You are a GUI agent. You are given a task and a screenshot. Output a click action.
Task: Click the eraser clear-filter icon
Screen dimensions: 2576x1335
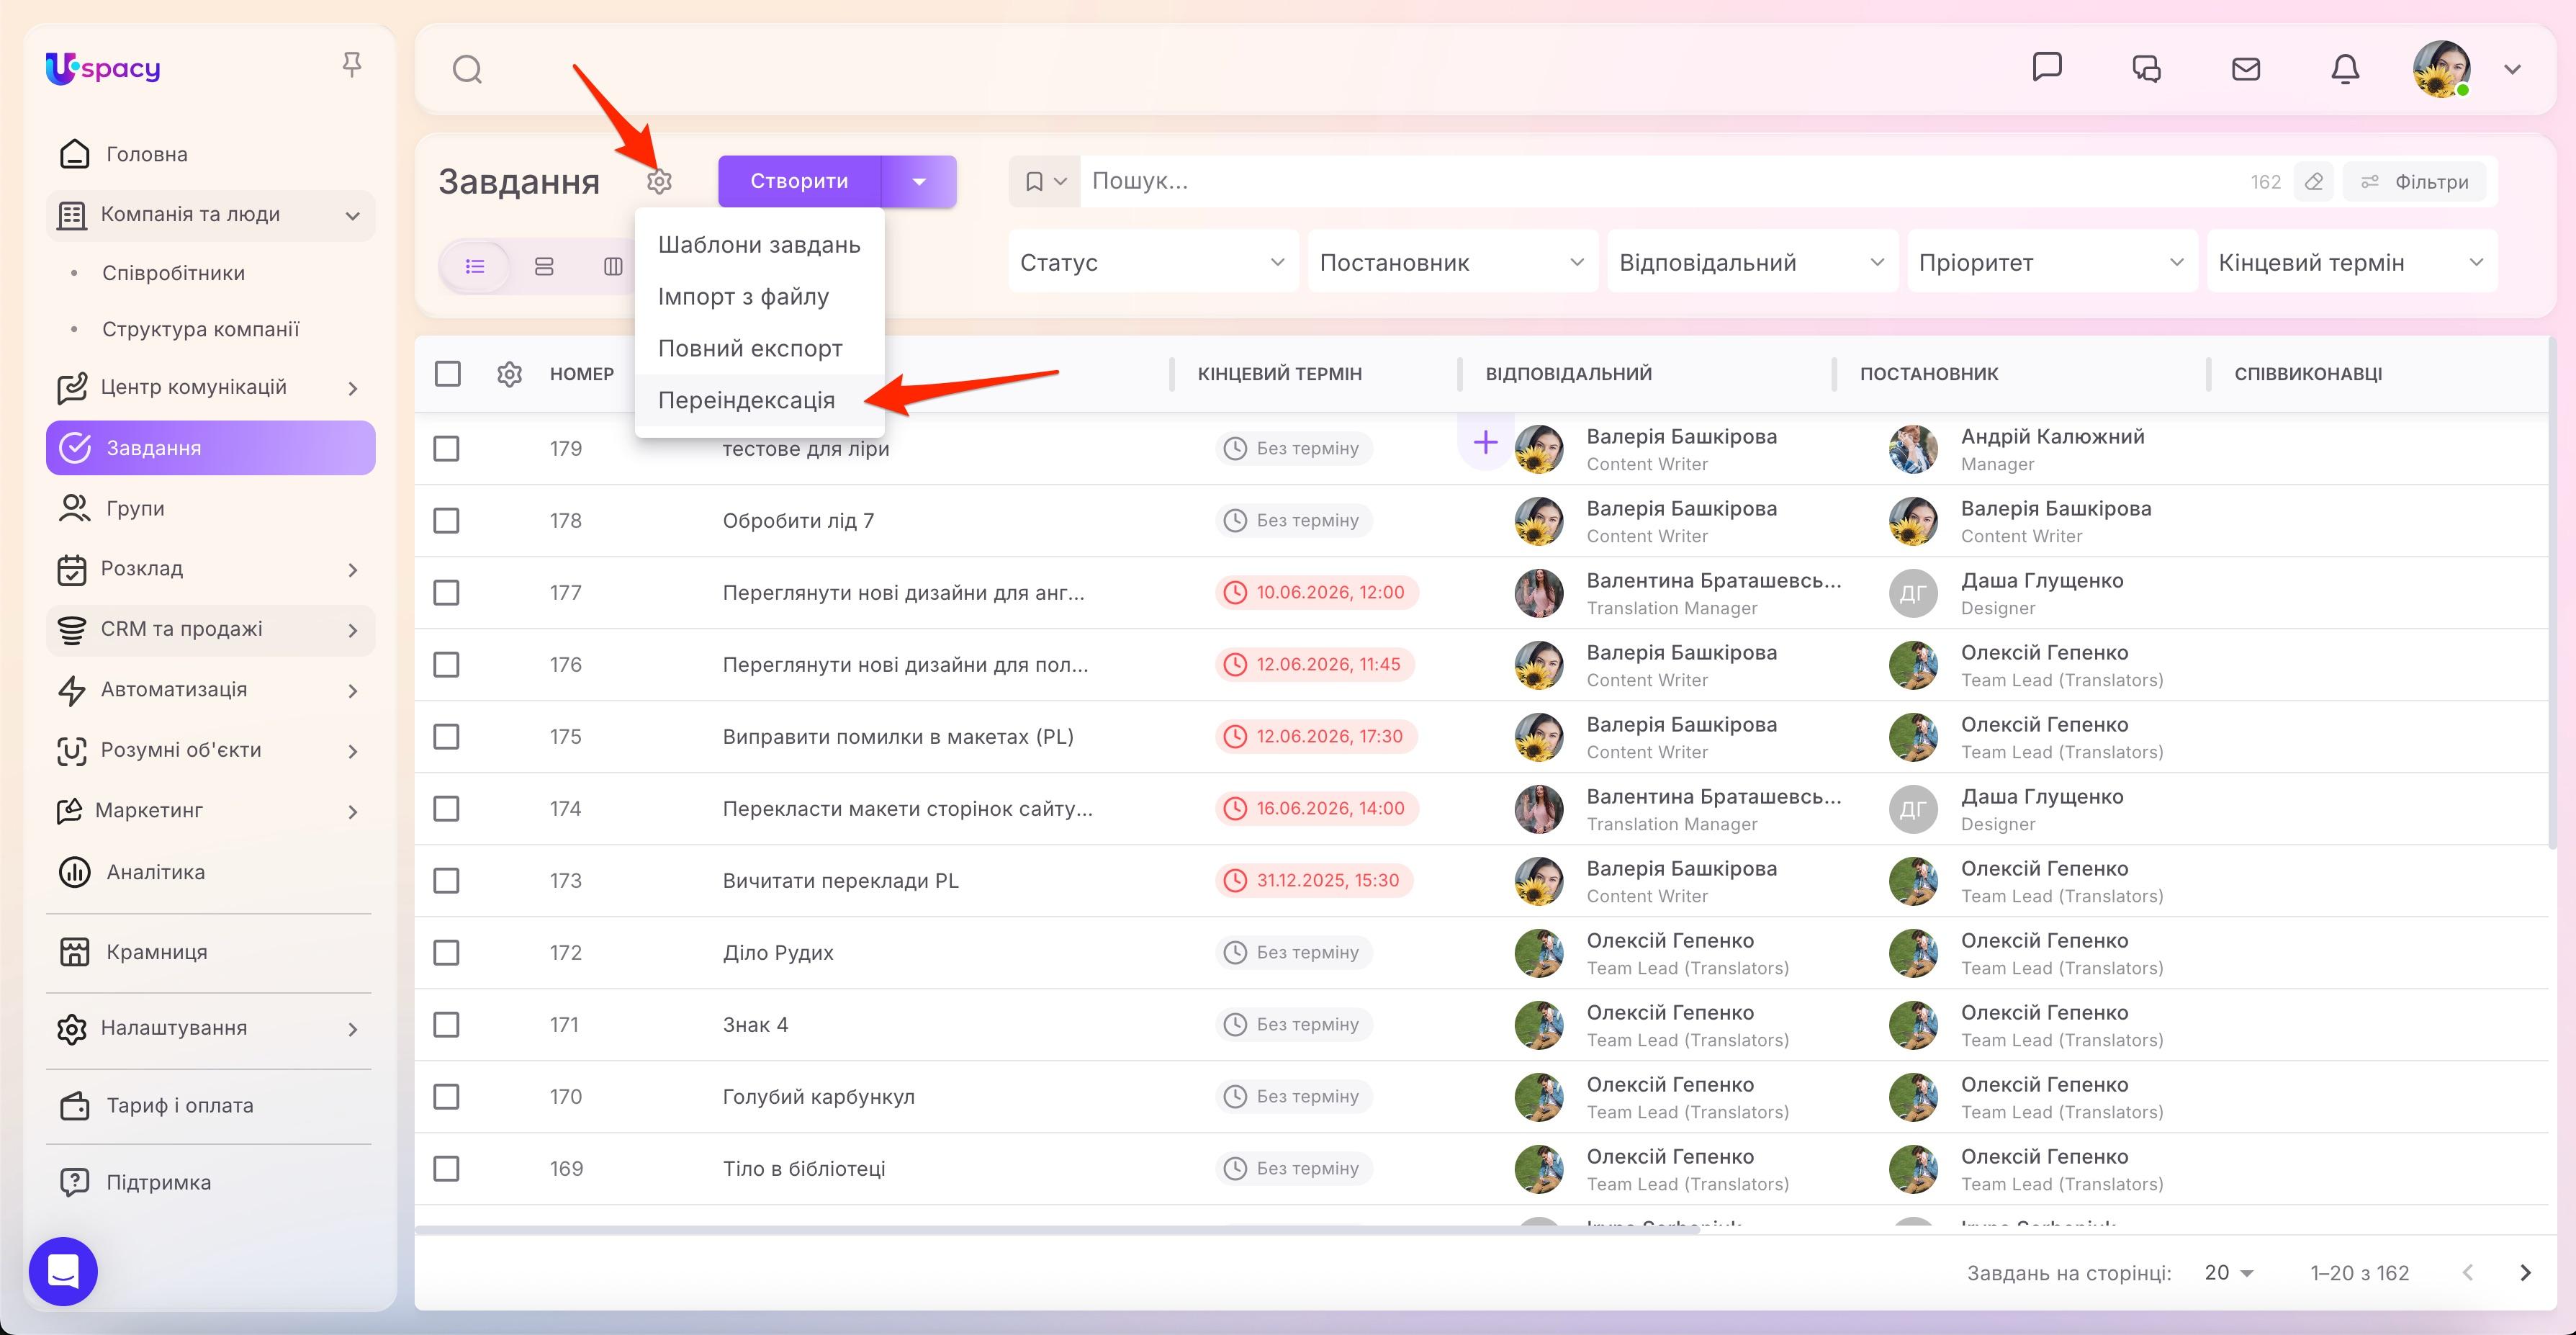point(2313,182)
